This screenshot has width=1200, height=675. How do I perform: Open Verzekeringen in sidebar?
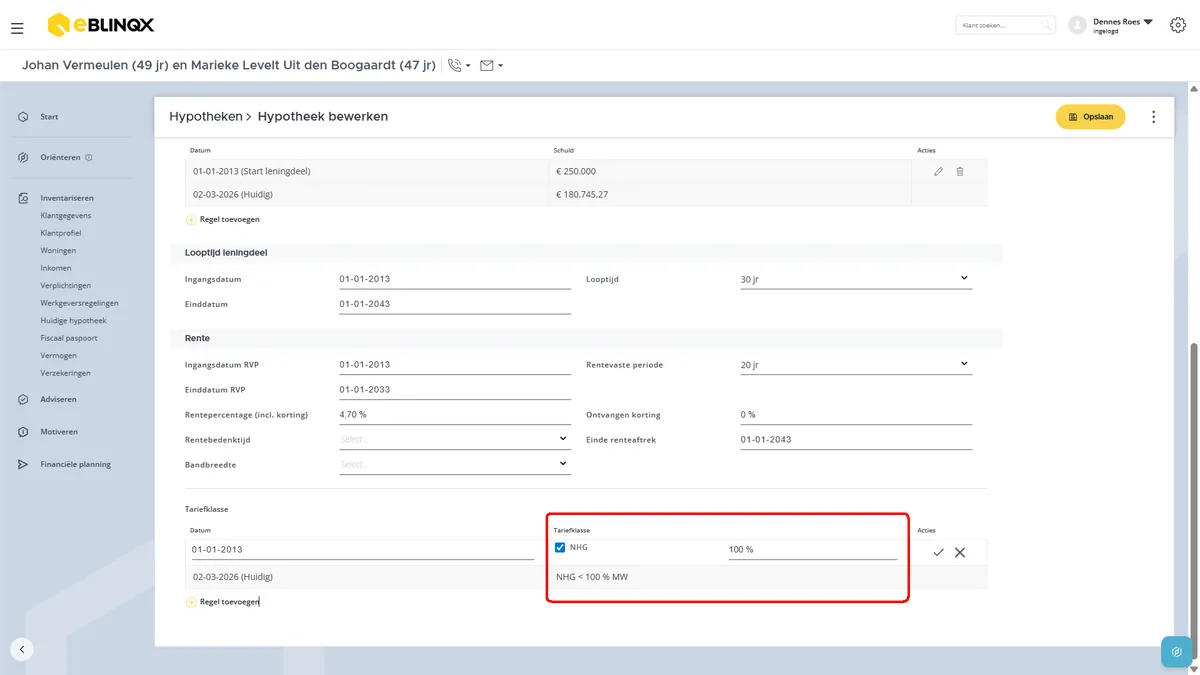point(65,373)
